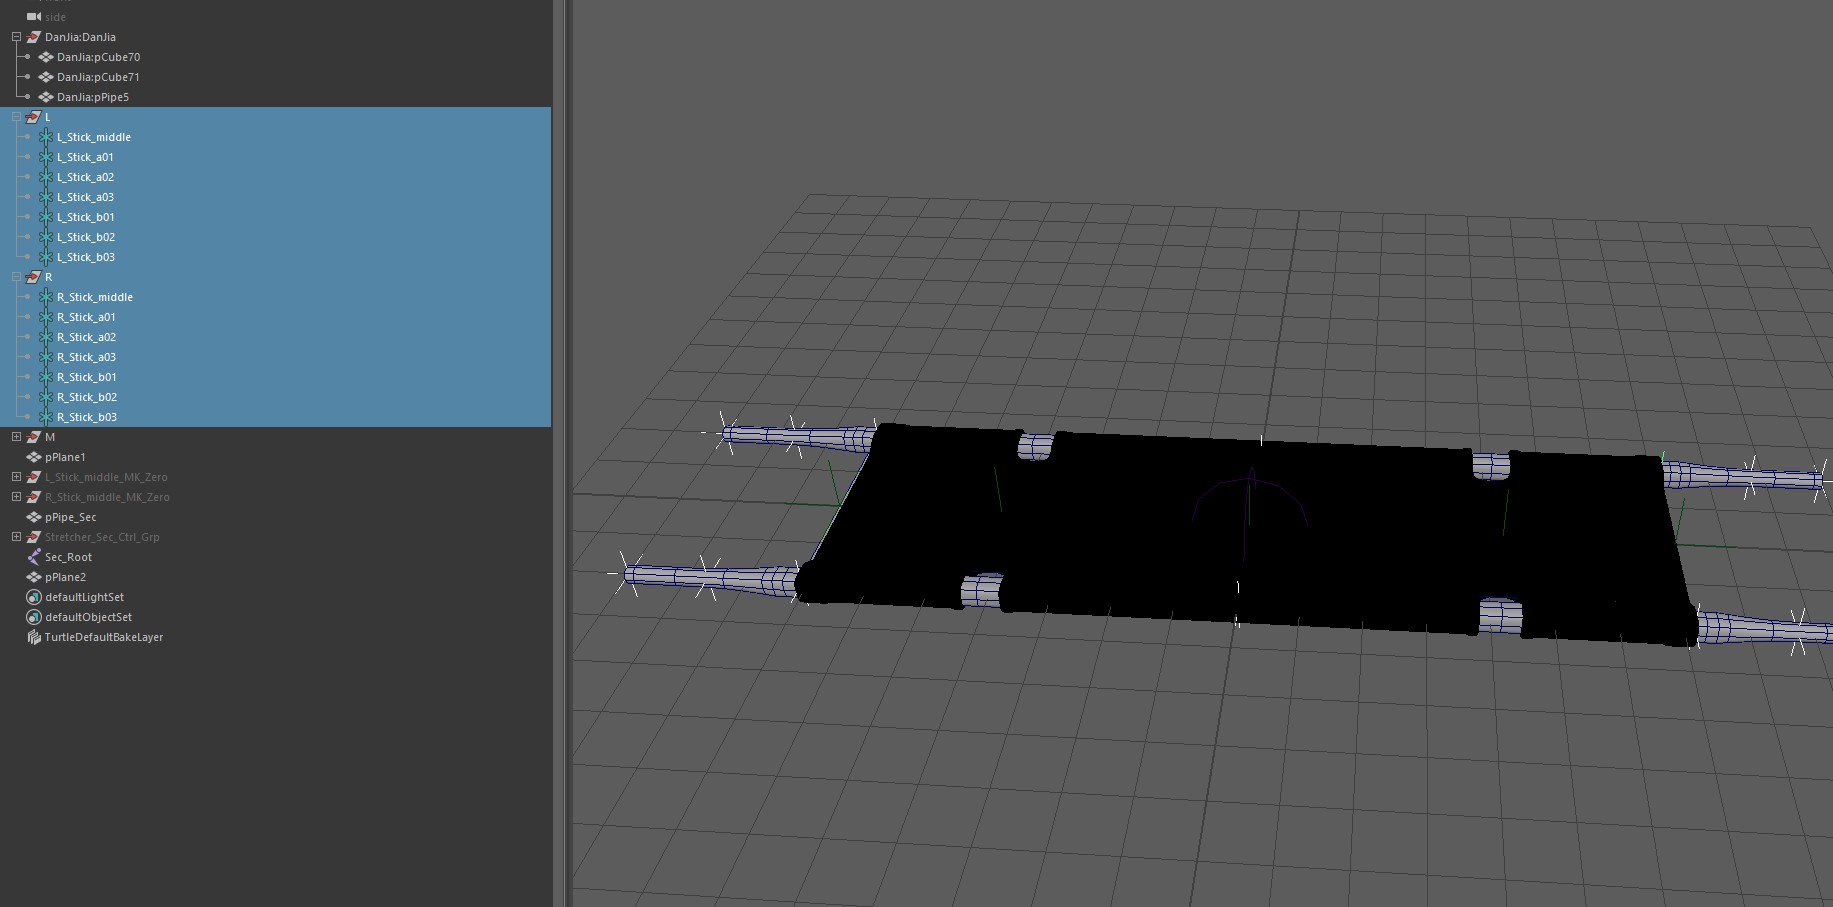Click the R_Stick_middle_MK_Zero grayed label

(105, 497)
